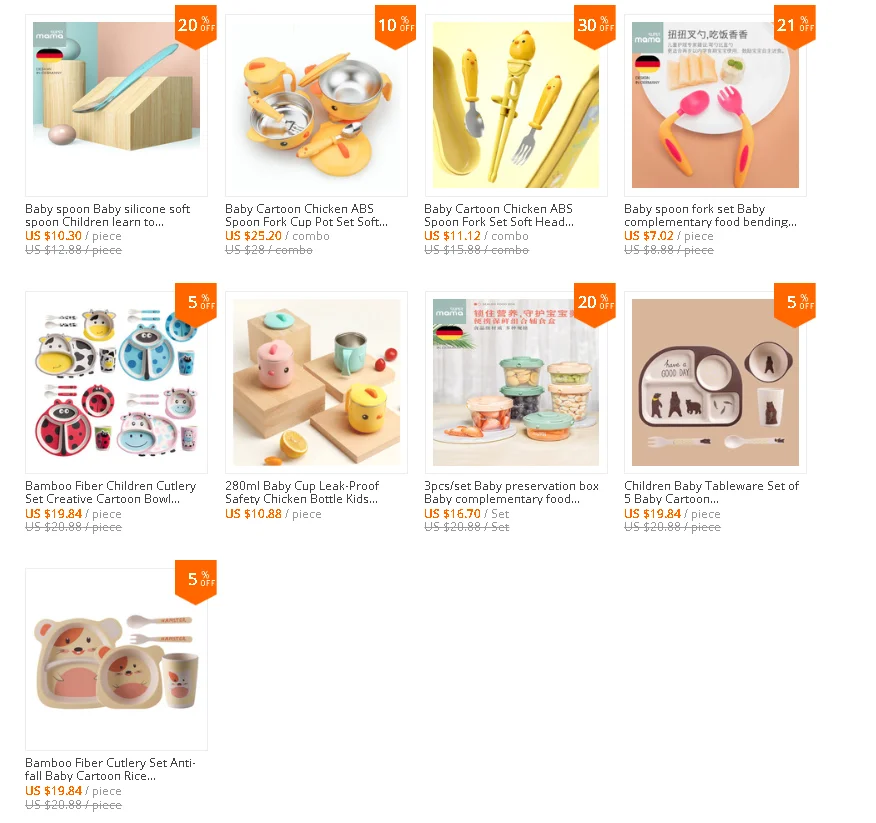The image size is (876, 823).
Task: Open 'Children Baby Tableware Set of 5' link
Action: [712, 492]
